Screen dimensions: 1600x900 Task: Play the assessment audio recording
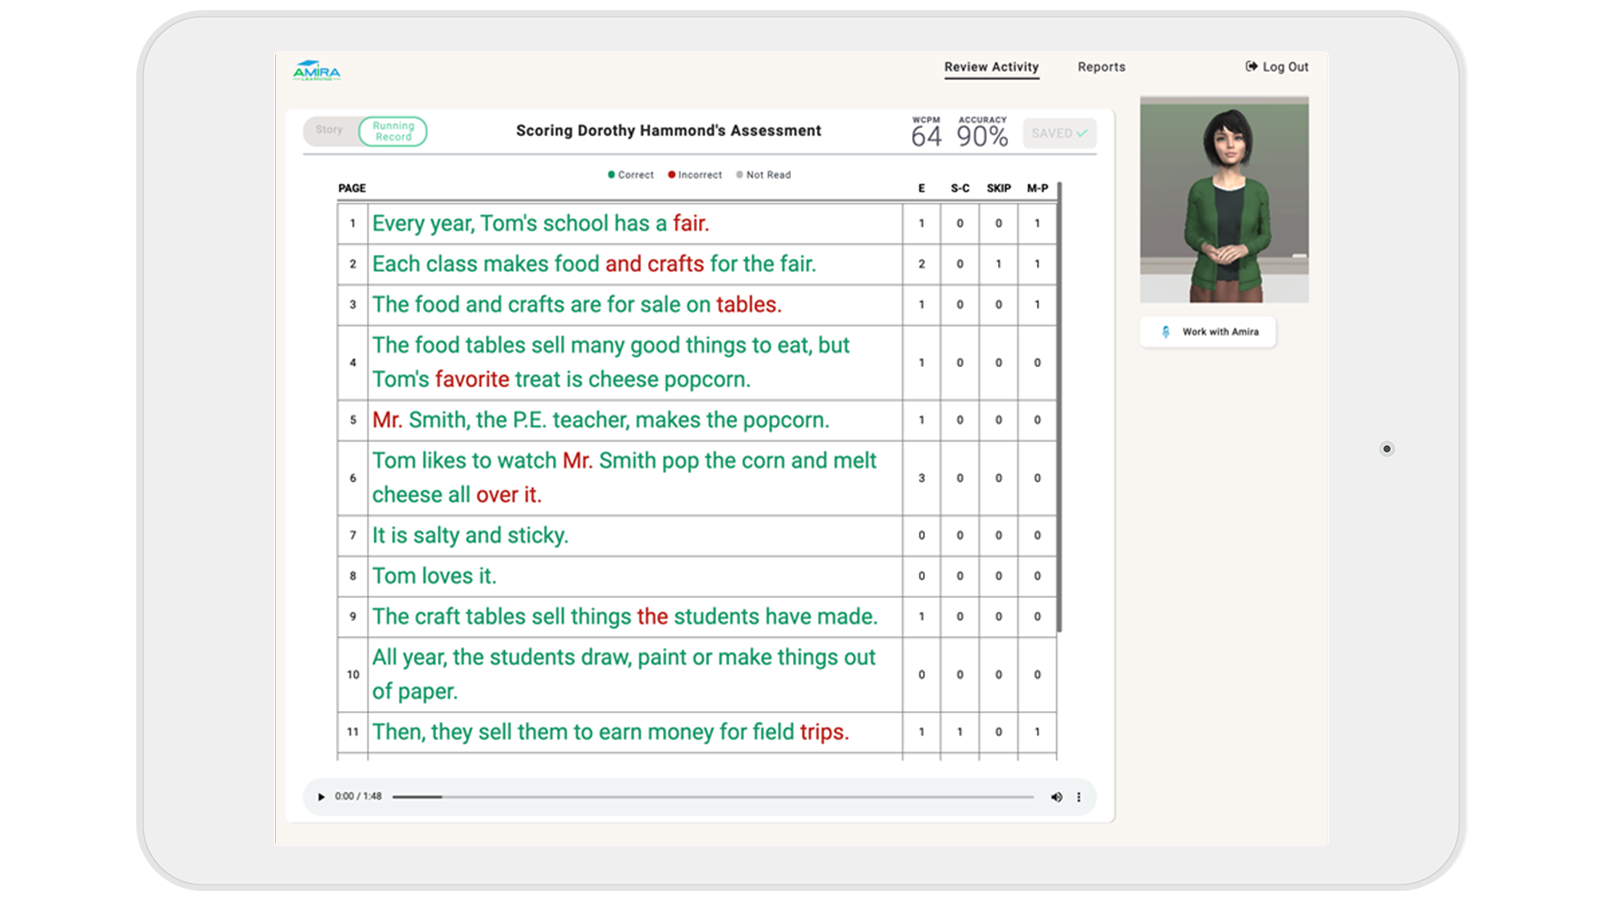[321, 797]
